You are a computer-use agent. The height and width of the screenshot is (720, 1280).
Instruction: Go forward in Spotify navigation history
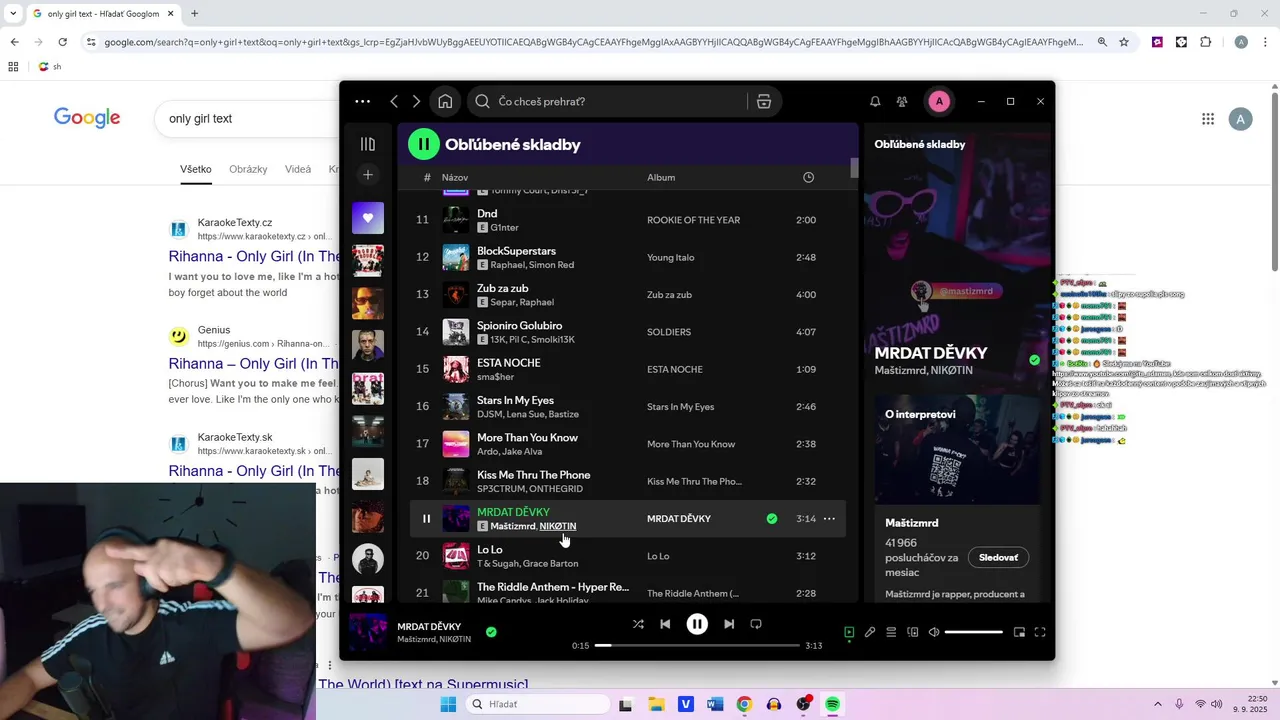tap(417, 101)
